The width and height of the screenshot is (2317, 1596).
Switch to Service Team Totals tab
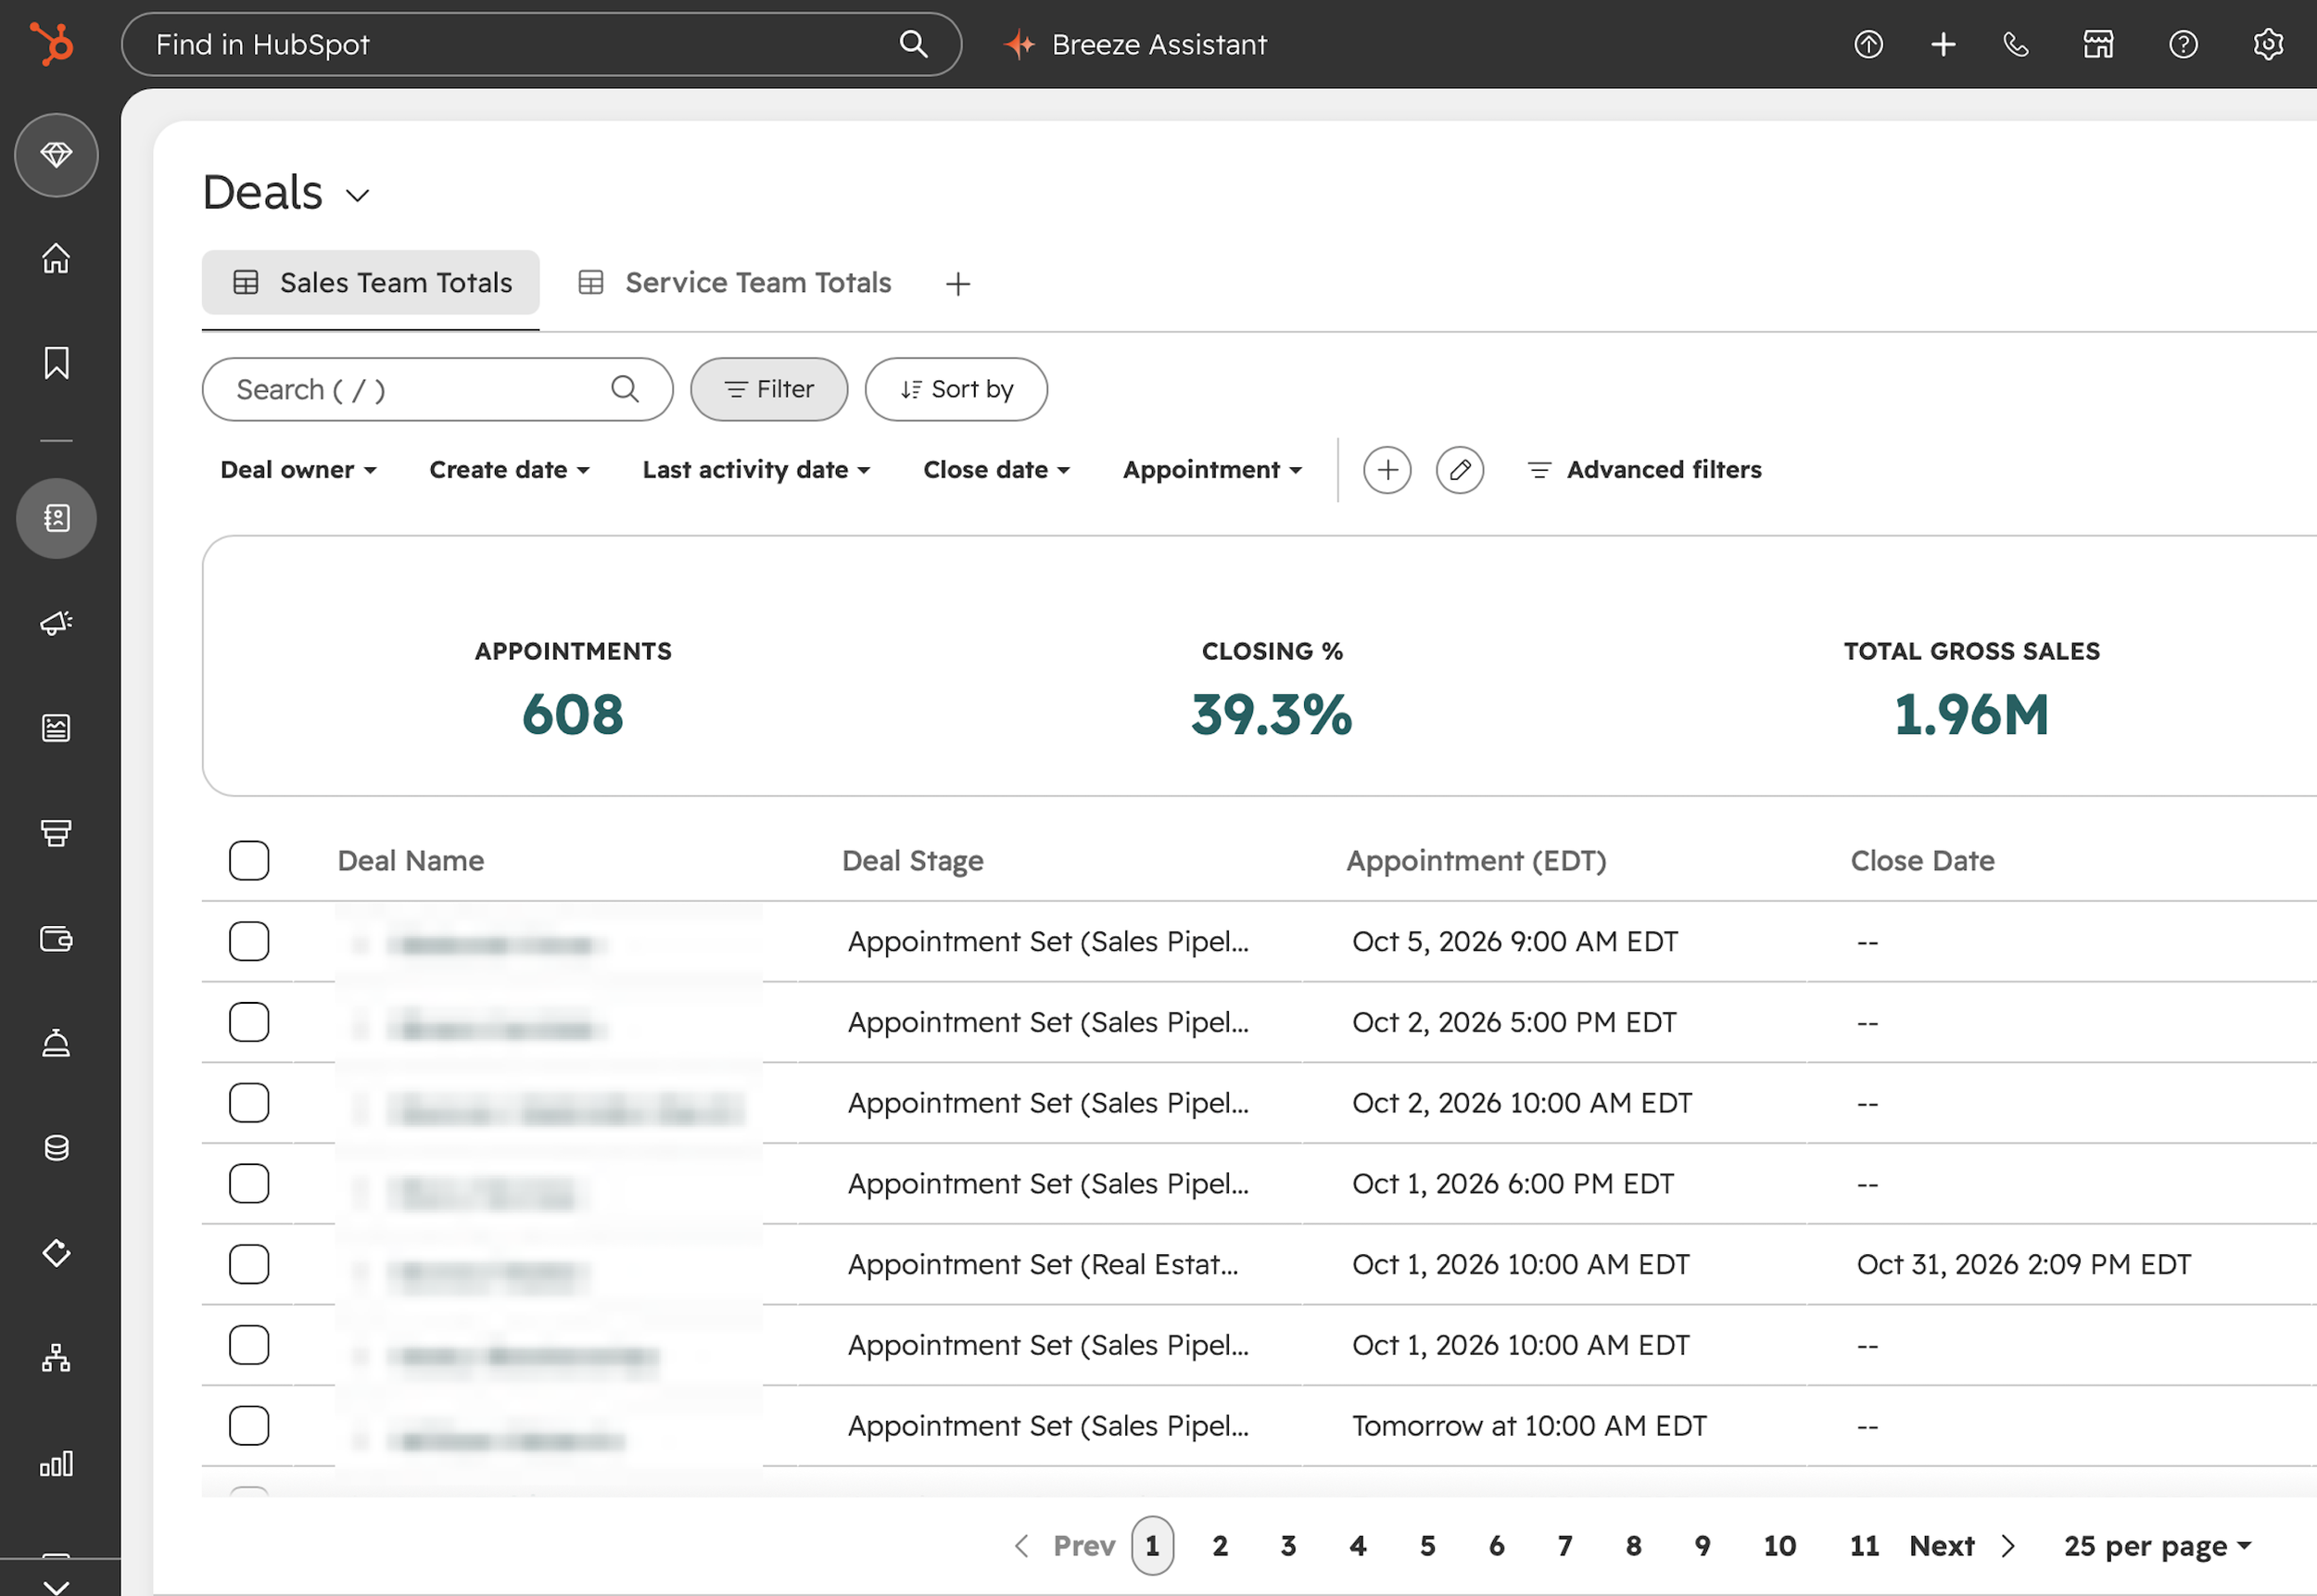click(735, 283)
